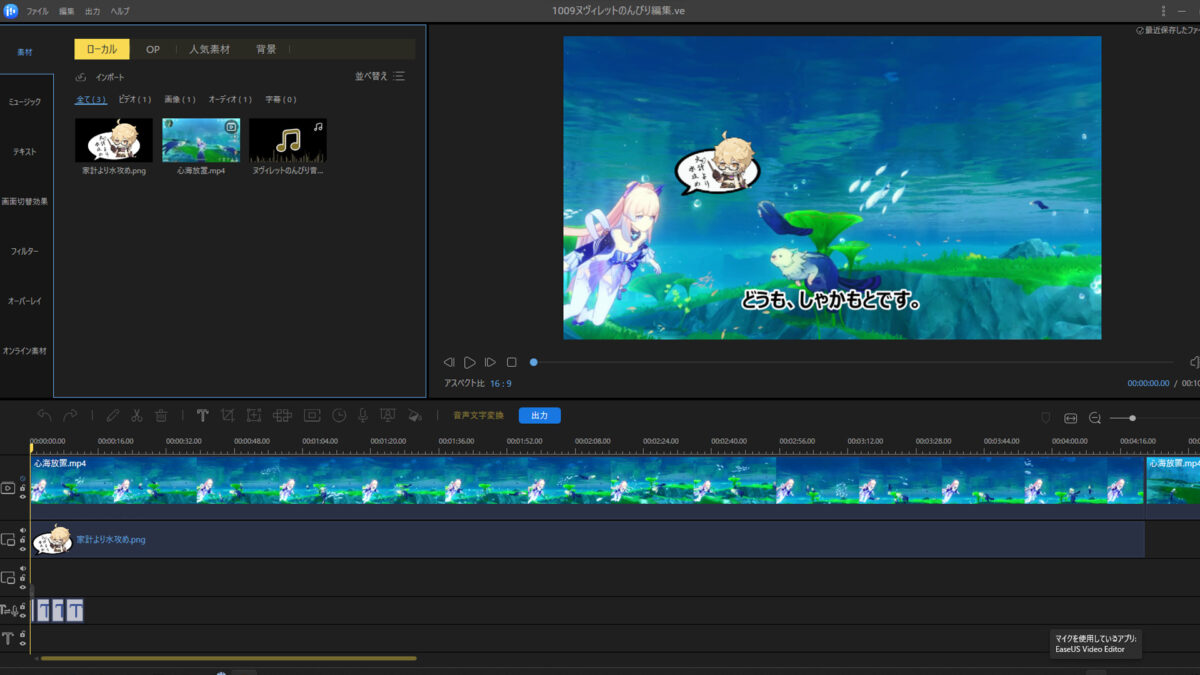The width and height of the screenshot is (1200, 675).
Task: Open the ミュージック sidebar section
Action: (25, 102)
